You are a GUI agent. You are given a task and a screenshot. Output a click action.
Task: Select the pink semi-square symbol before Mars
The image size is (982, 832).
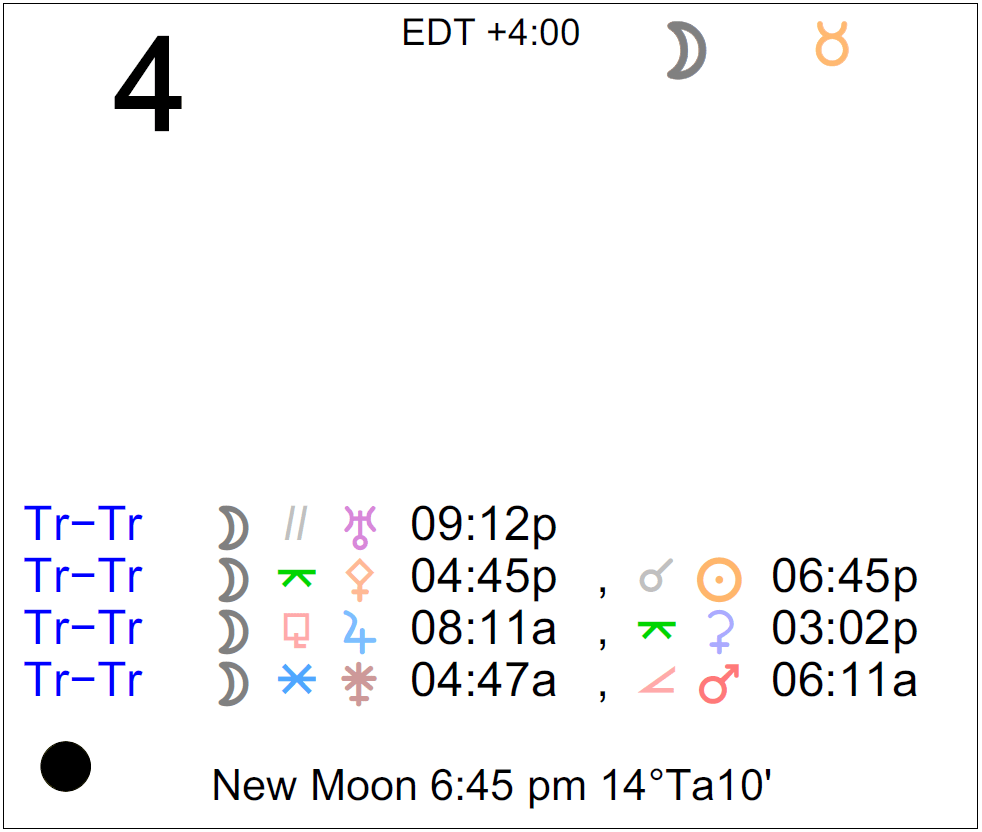pos(656,682)
